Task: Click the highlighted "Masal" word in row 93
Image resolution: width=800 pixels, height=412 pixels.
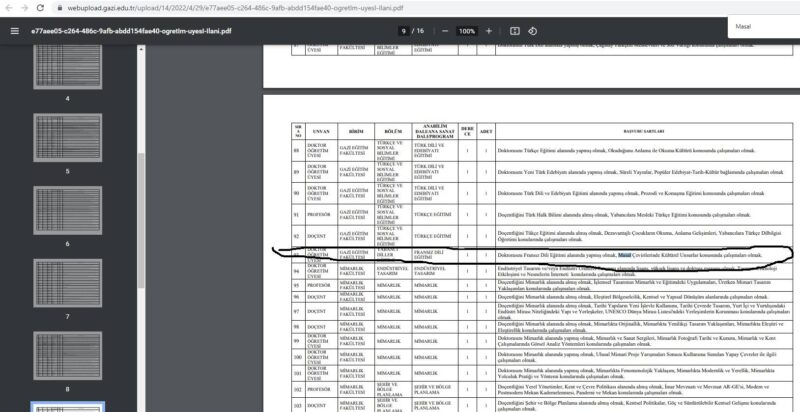Action: (x=596, y=255)
